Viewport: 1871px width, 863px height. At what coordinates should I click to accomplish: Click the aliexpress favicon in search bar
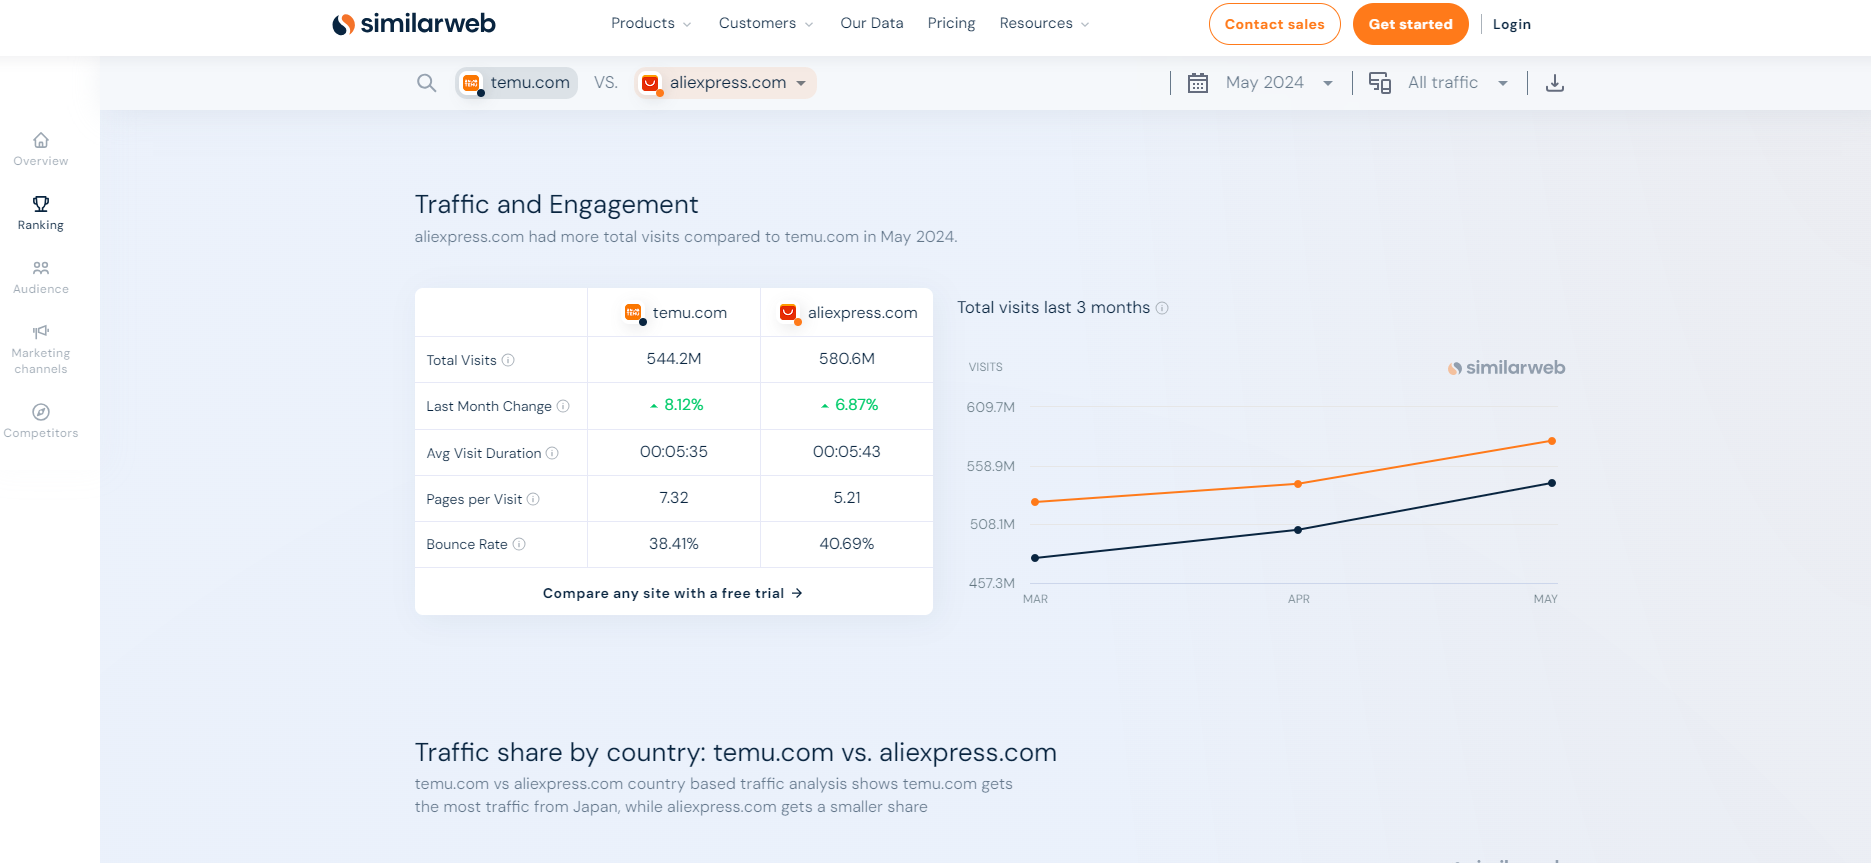click(650, 83)
